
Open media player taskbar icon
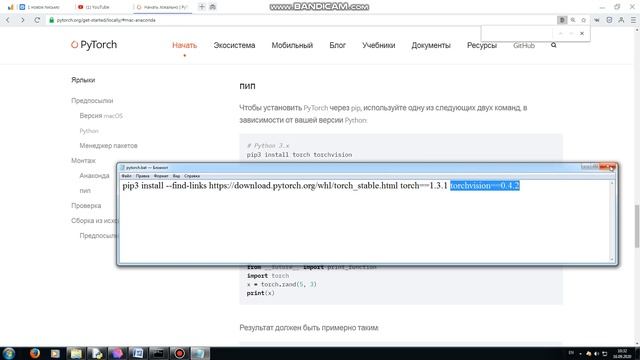pos(55,353)
